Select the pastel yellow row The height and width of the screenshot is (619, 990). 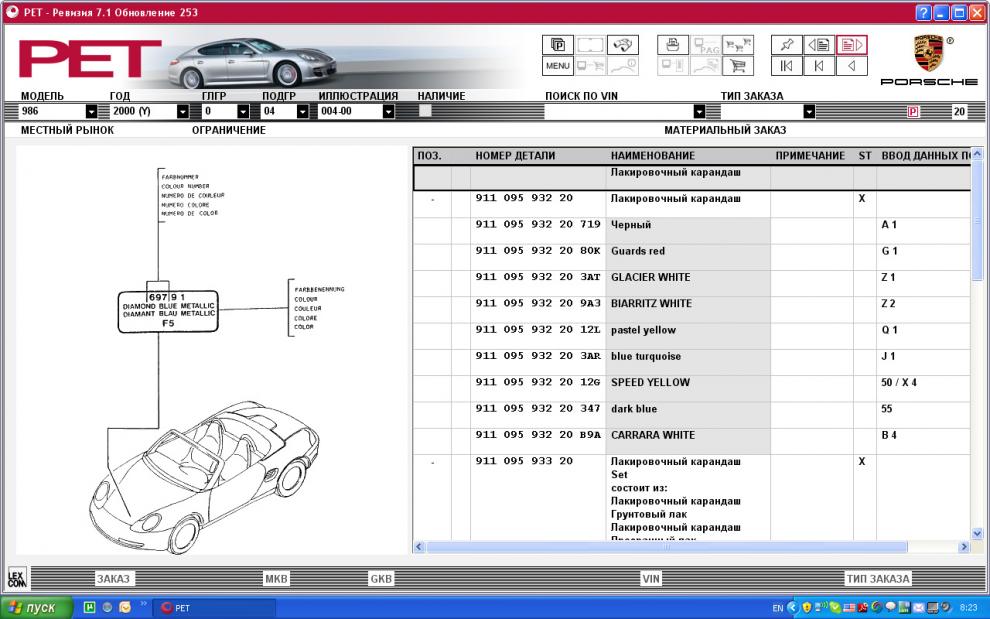coord(691,336)
